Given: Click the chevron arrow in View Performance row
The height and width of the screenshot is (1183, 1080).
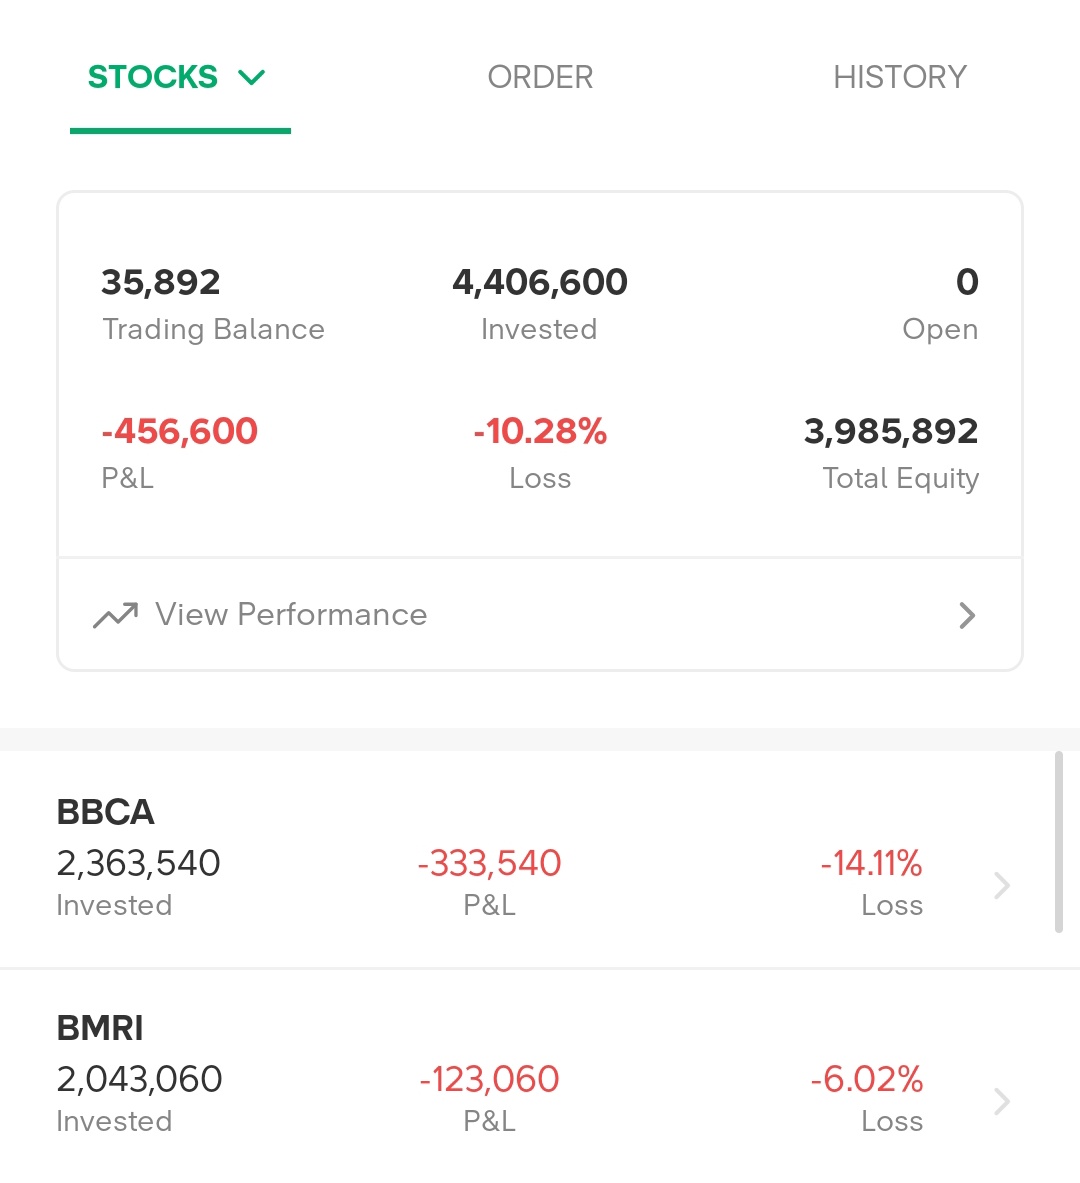Looking at the screenshot, I should (967, 616).
